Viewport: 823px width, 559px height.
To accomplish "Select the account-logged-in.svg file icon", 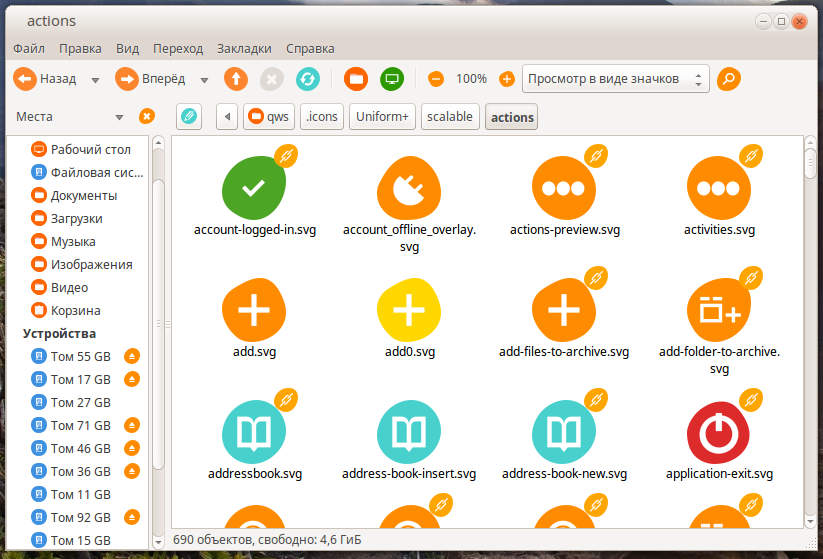I will [x=254, y=188].
